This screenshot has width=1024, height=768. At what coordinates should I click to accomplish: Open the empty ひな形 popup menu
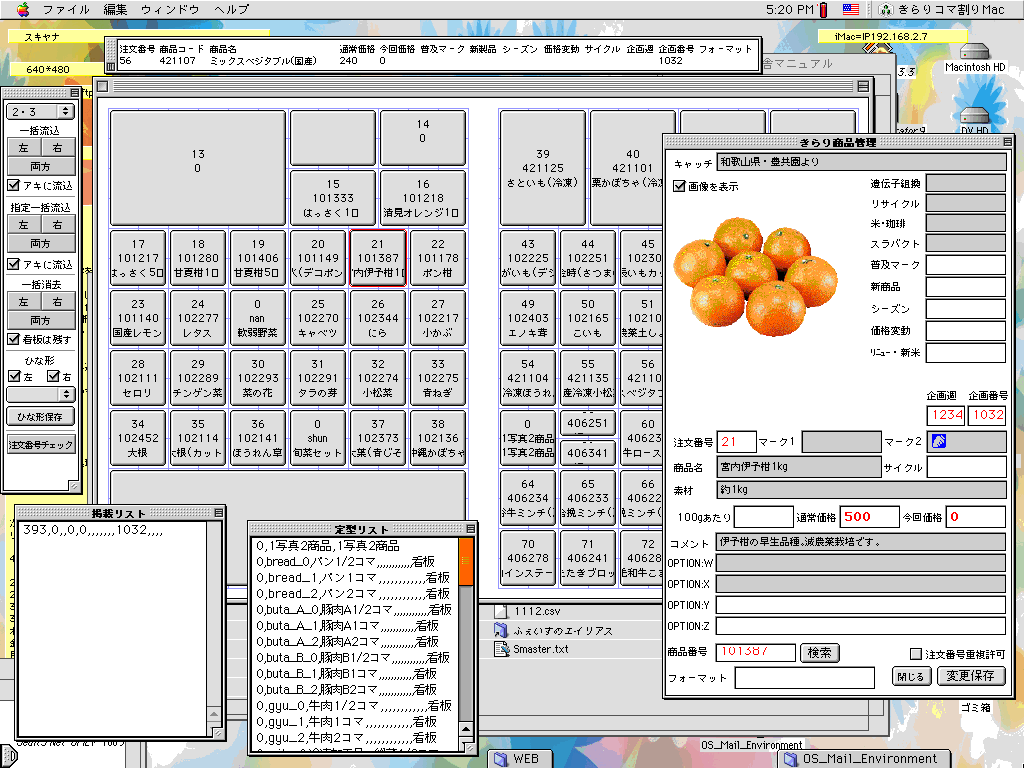pyautogui.click(x=40, y=394)
